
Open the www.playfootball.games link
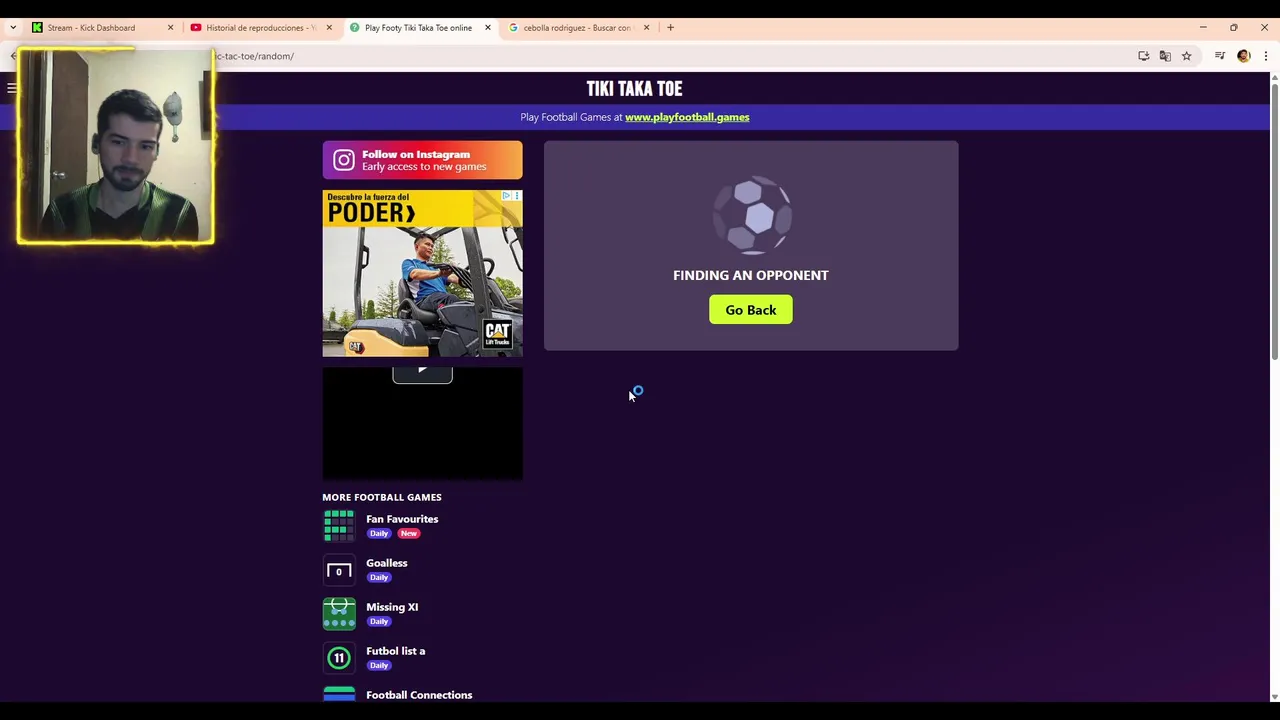coord(687,117)
